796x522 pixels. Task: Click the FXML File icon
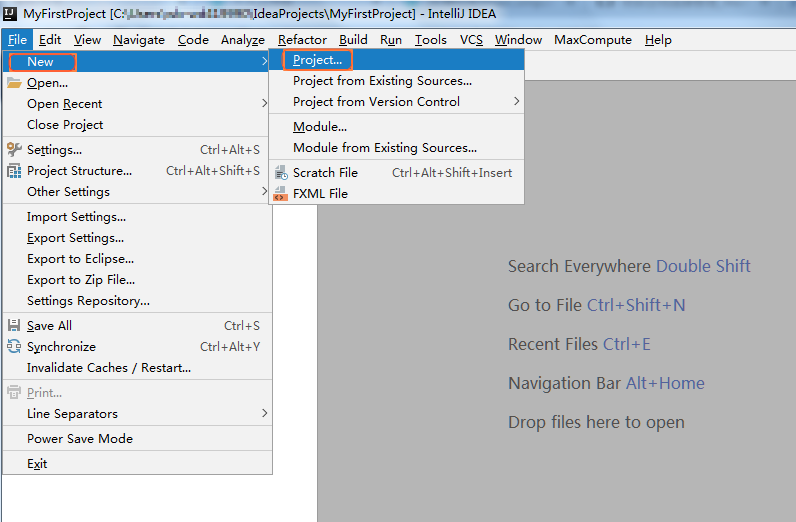click(x=279, y=194)
